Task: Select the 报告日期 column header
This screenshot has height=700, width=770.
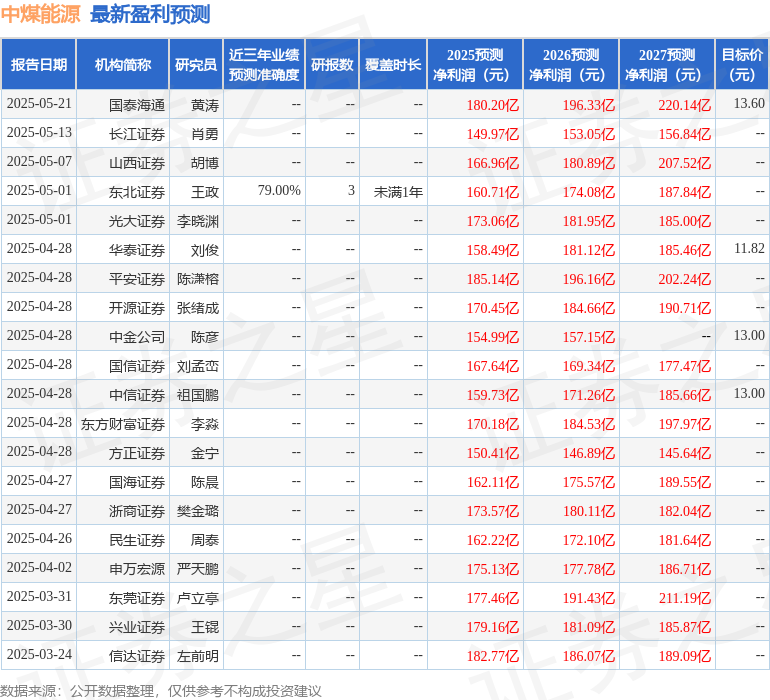Action: tap(39, 65)
